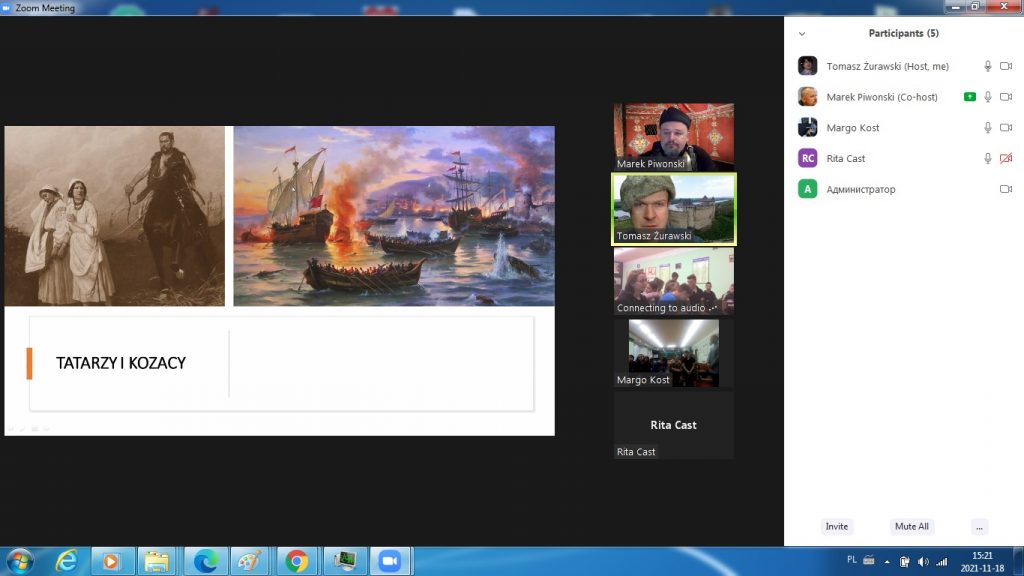Open the more options (...) menu in Participants
The height and width of the screenshot is (576, 1024).
(979, 526)
